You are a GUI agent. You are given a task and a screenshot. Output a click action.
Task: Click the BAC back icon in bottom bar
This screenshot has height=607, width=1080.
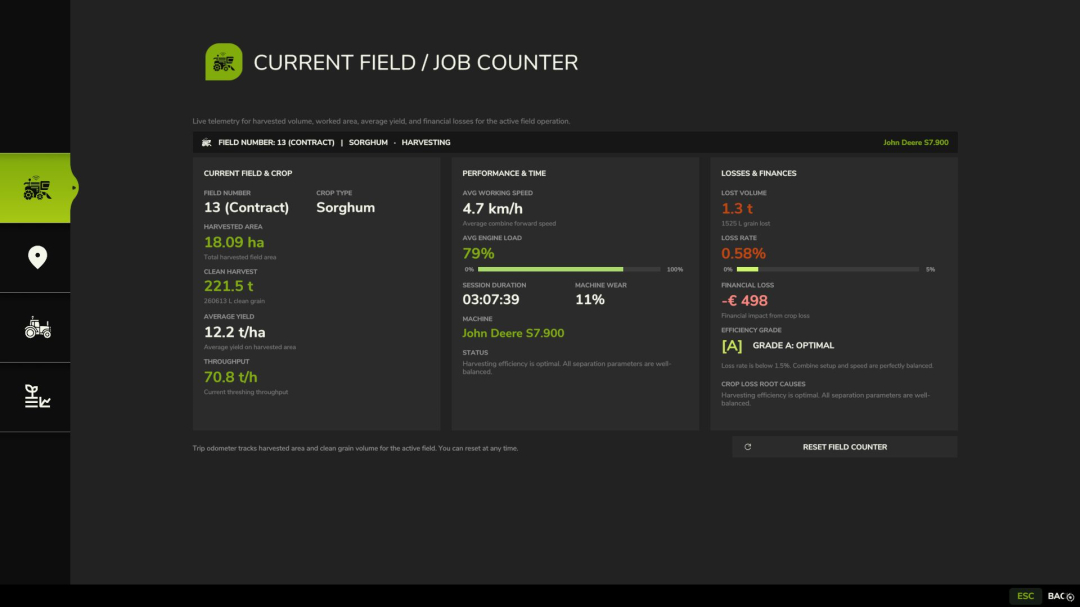pyautogui.click(x=1070, y=597)
